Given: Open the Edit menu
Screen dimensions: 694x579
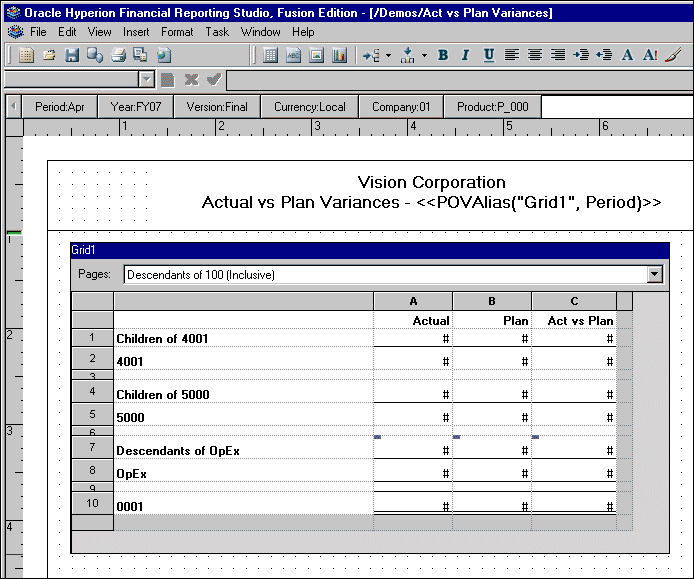Looking at the screenshot, I should pyautogui.click(x=67, y=32).
